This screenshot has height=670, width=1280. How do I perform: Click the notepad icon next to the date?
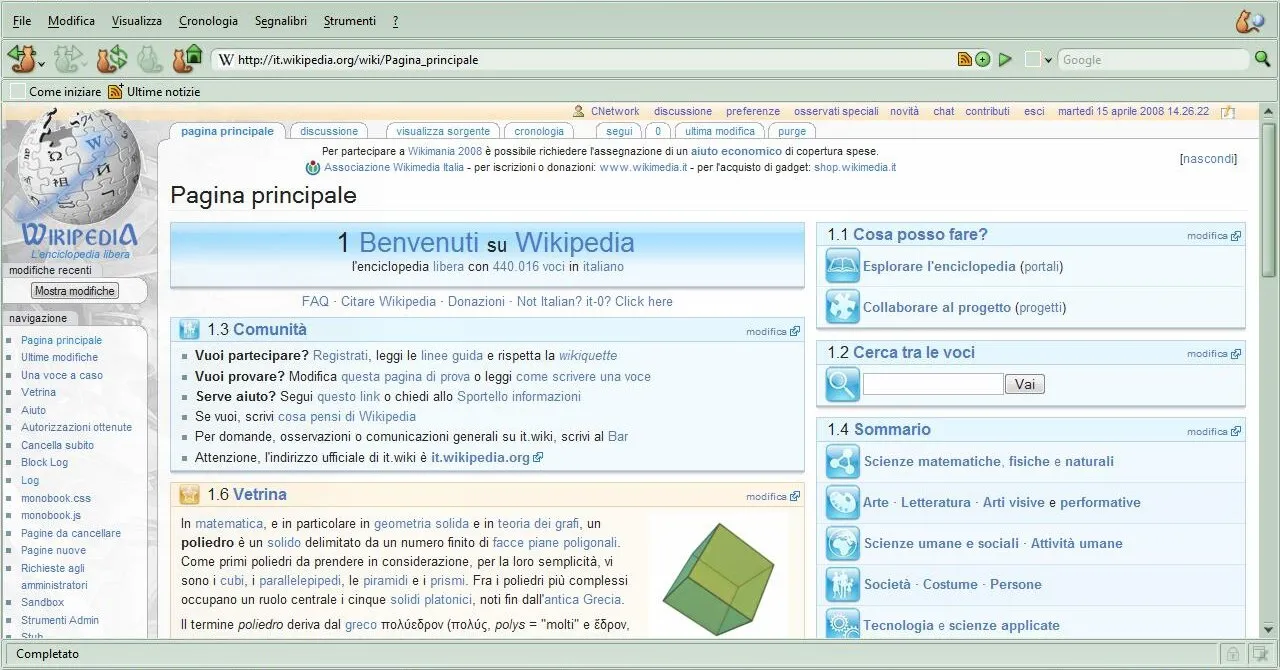[1228, 111]
